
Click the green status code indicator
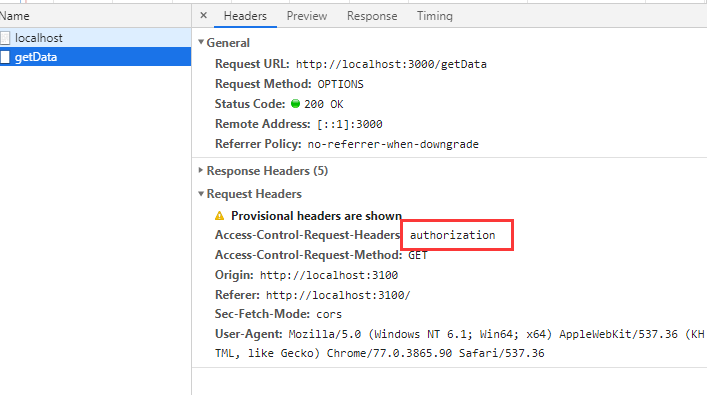(x=295, y=104)
